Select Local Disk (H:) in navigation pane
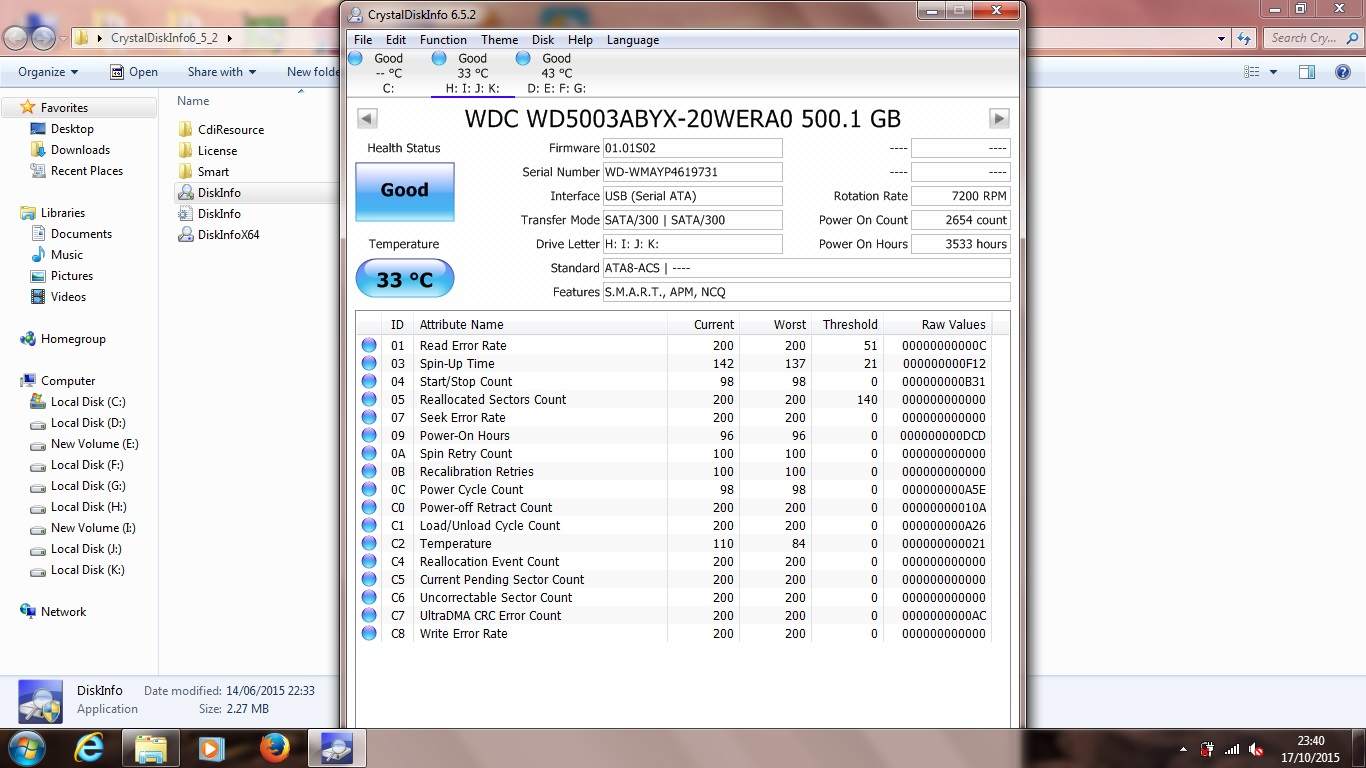Viewport: 1366px width, 768px height. coord(88,507)
